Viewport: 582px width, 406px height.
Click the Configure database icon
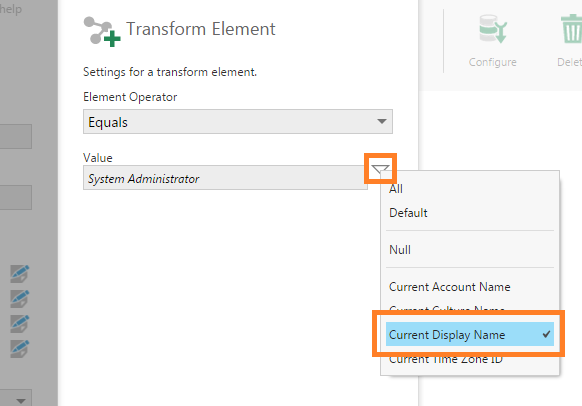[493, 29]
